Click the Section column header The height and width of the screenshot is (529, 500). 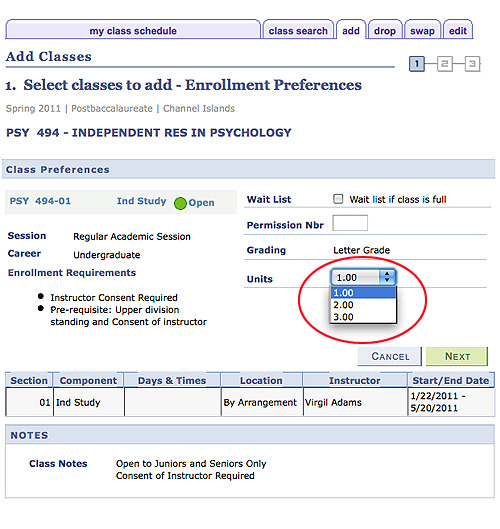coord(29,380)
